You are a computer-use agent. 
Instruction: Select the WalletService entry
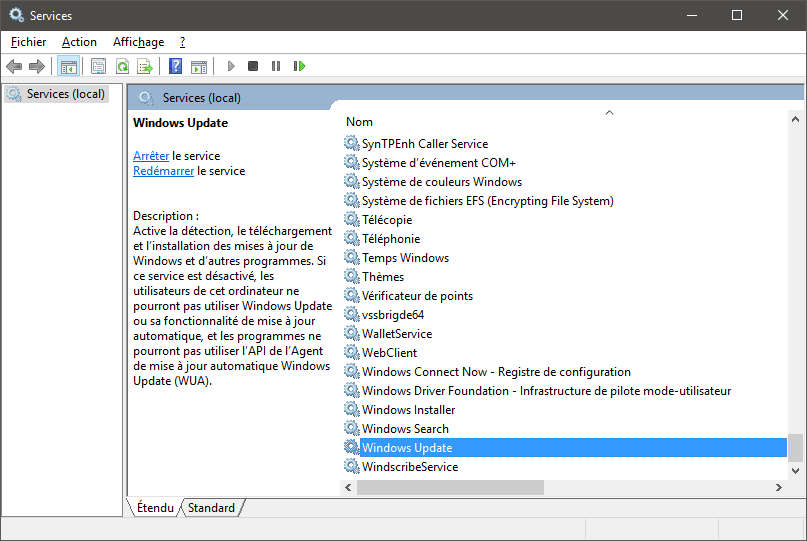click(397, 334)
